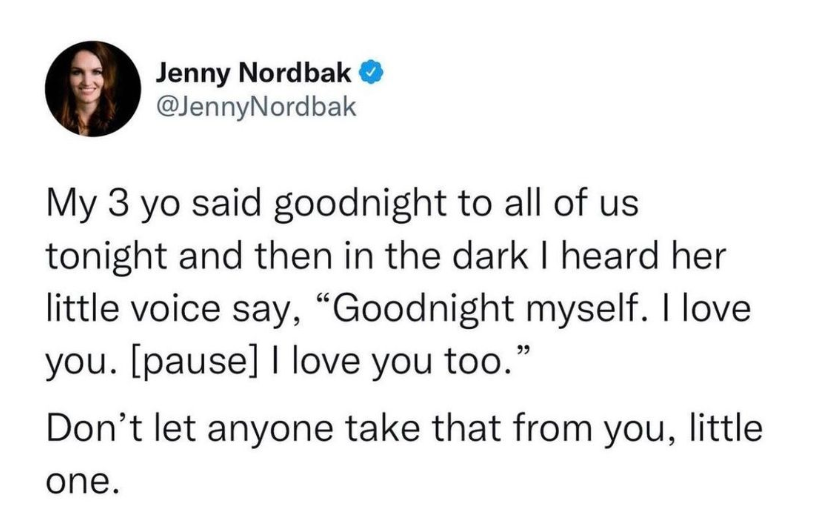Click the phrase "all of us"
The image size is (816, 528).
tap(574, 204)
